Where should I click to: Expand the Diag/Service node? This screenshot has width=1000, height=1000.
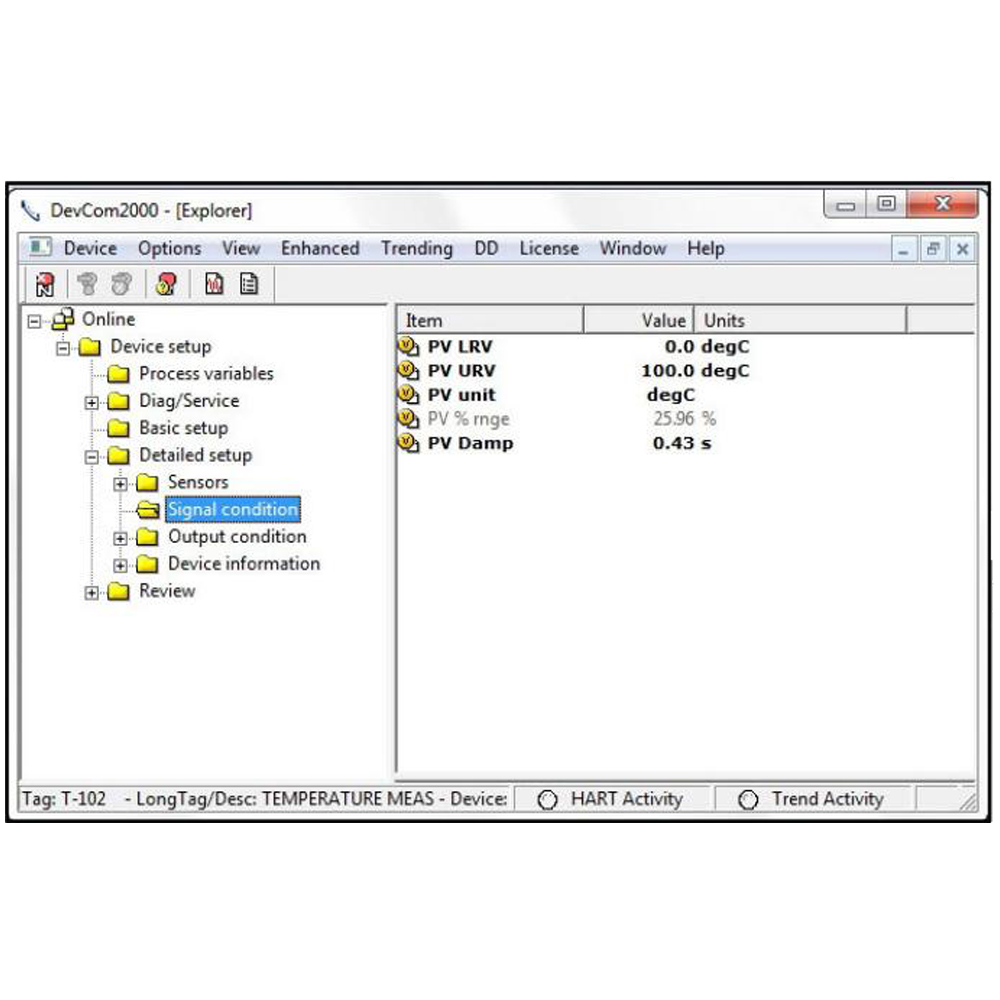pyautogui.click(x=91, y=402)
